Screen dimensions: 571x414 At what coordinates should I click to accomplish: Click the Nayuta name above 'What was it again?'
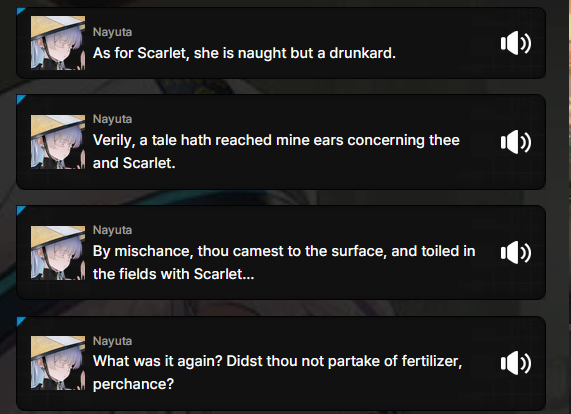pyautogui.click(x=113, y=341)
